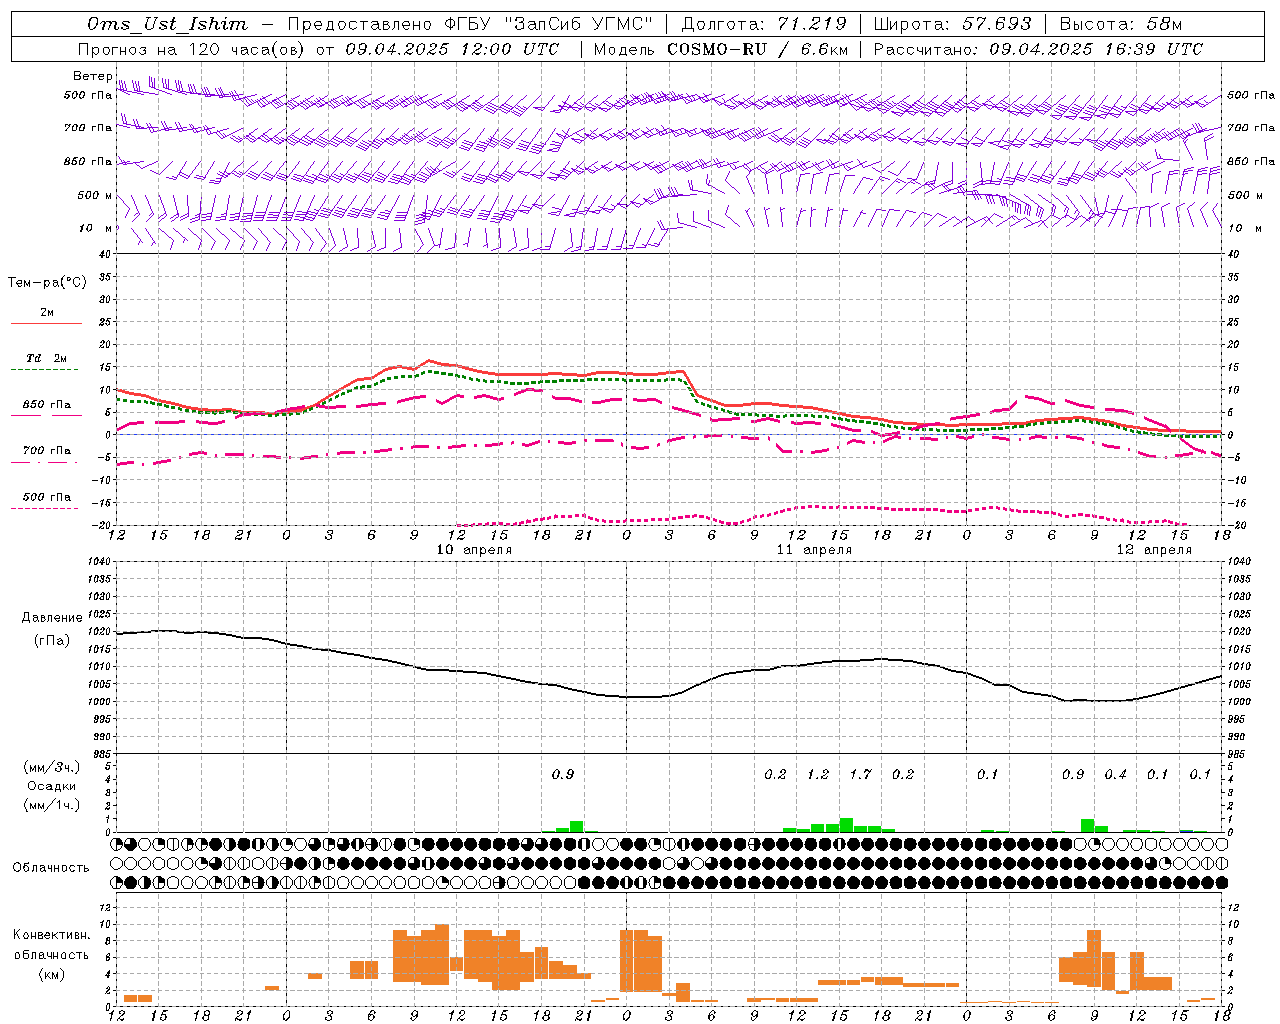Click the (мм/1ч.) precipitation unit label
The width and height of the screenshot is (1280, 1024).
tap(52, 805)
